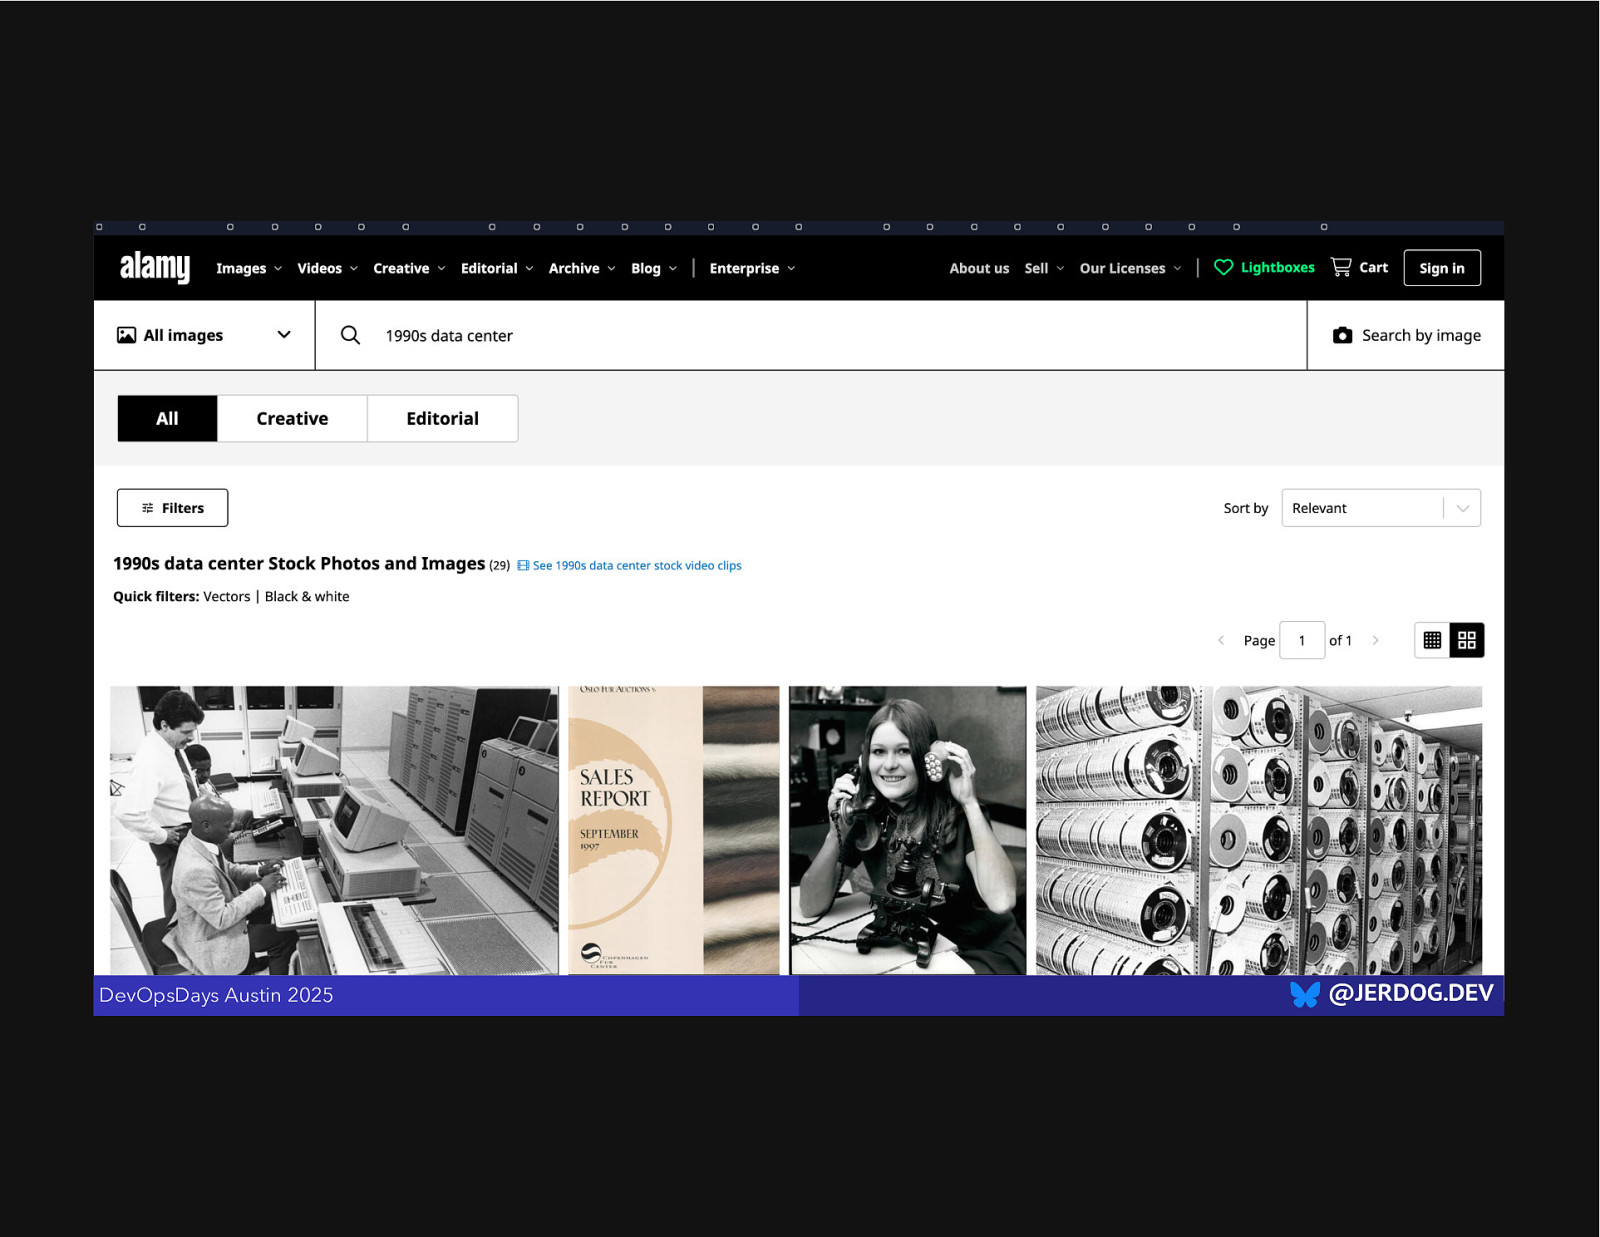Open the Sort by Relevant dropdown
Image resolution: width=1600 pixels, height=1237 pixels.
[x=1381, y=508]
